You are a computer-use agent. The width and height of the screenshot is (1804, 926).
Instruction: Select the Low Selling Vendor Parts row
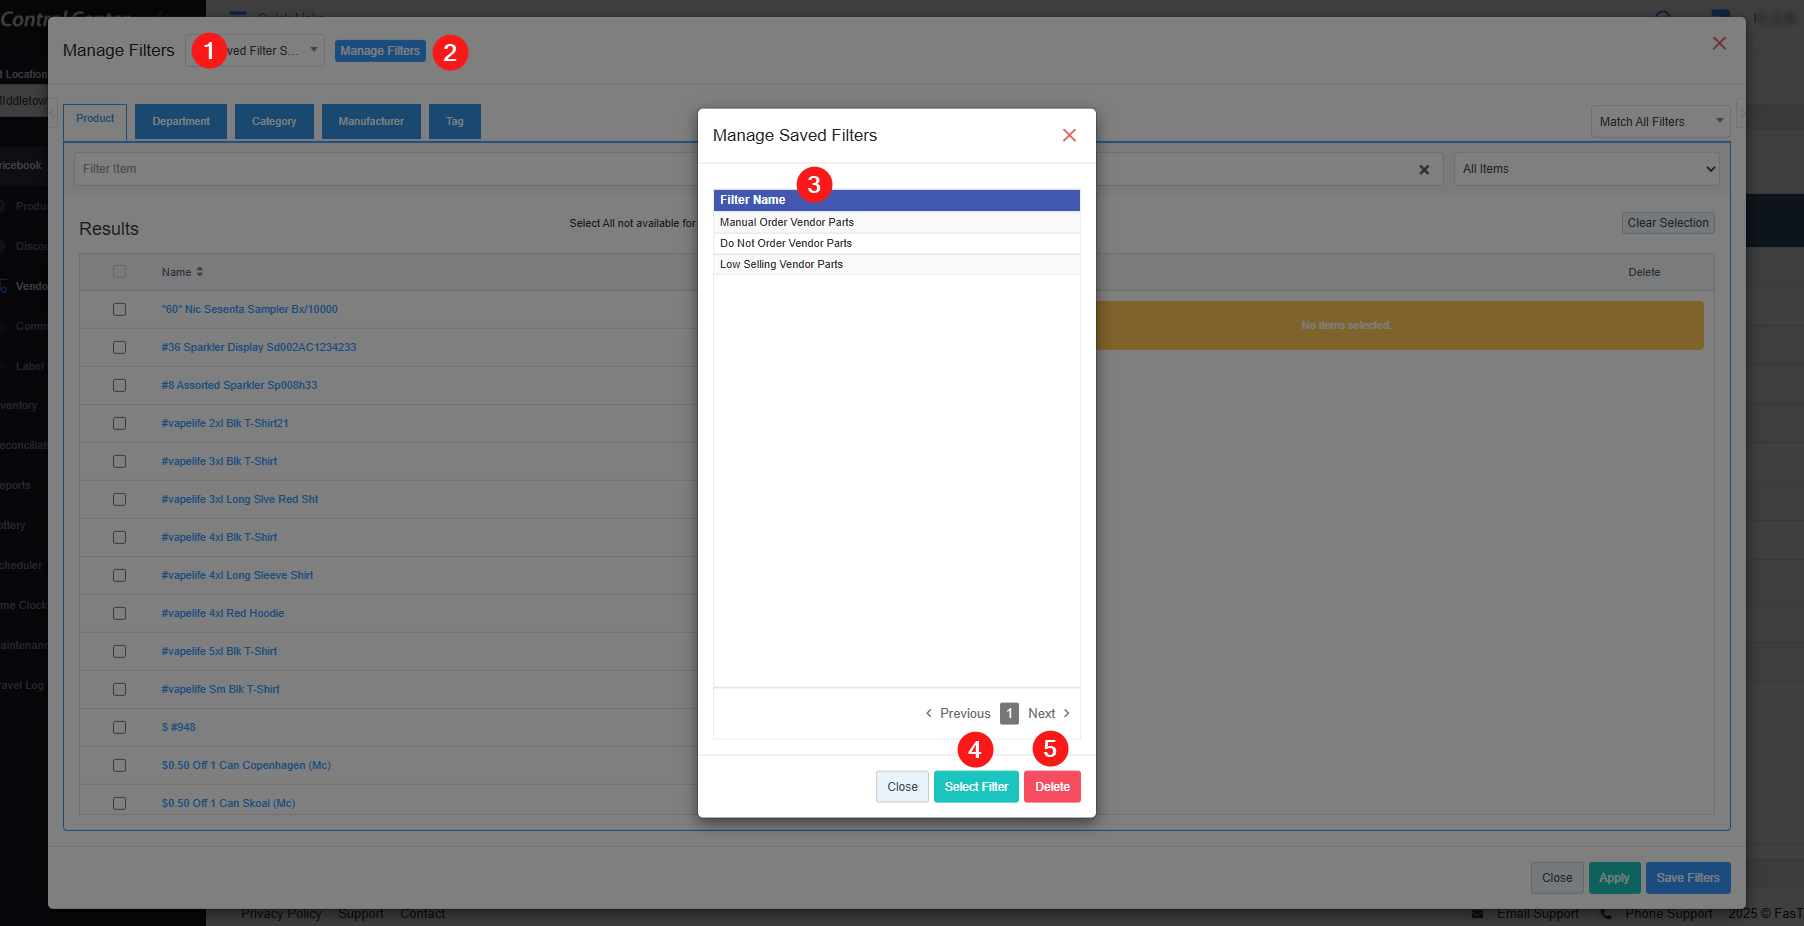897,265
